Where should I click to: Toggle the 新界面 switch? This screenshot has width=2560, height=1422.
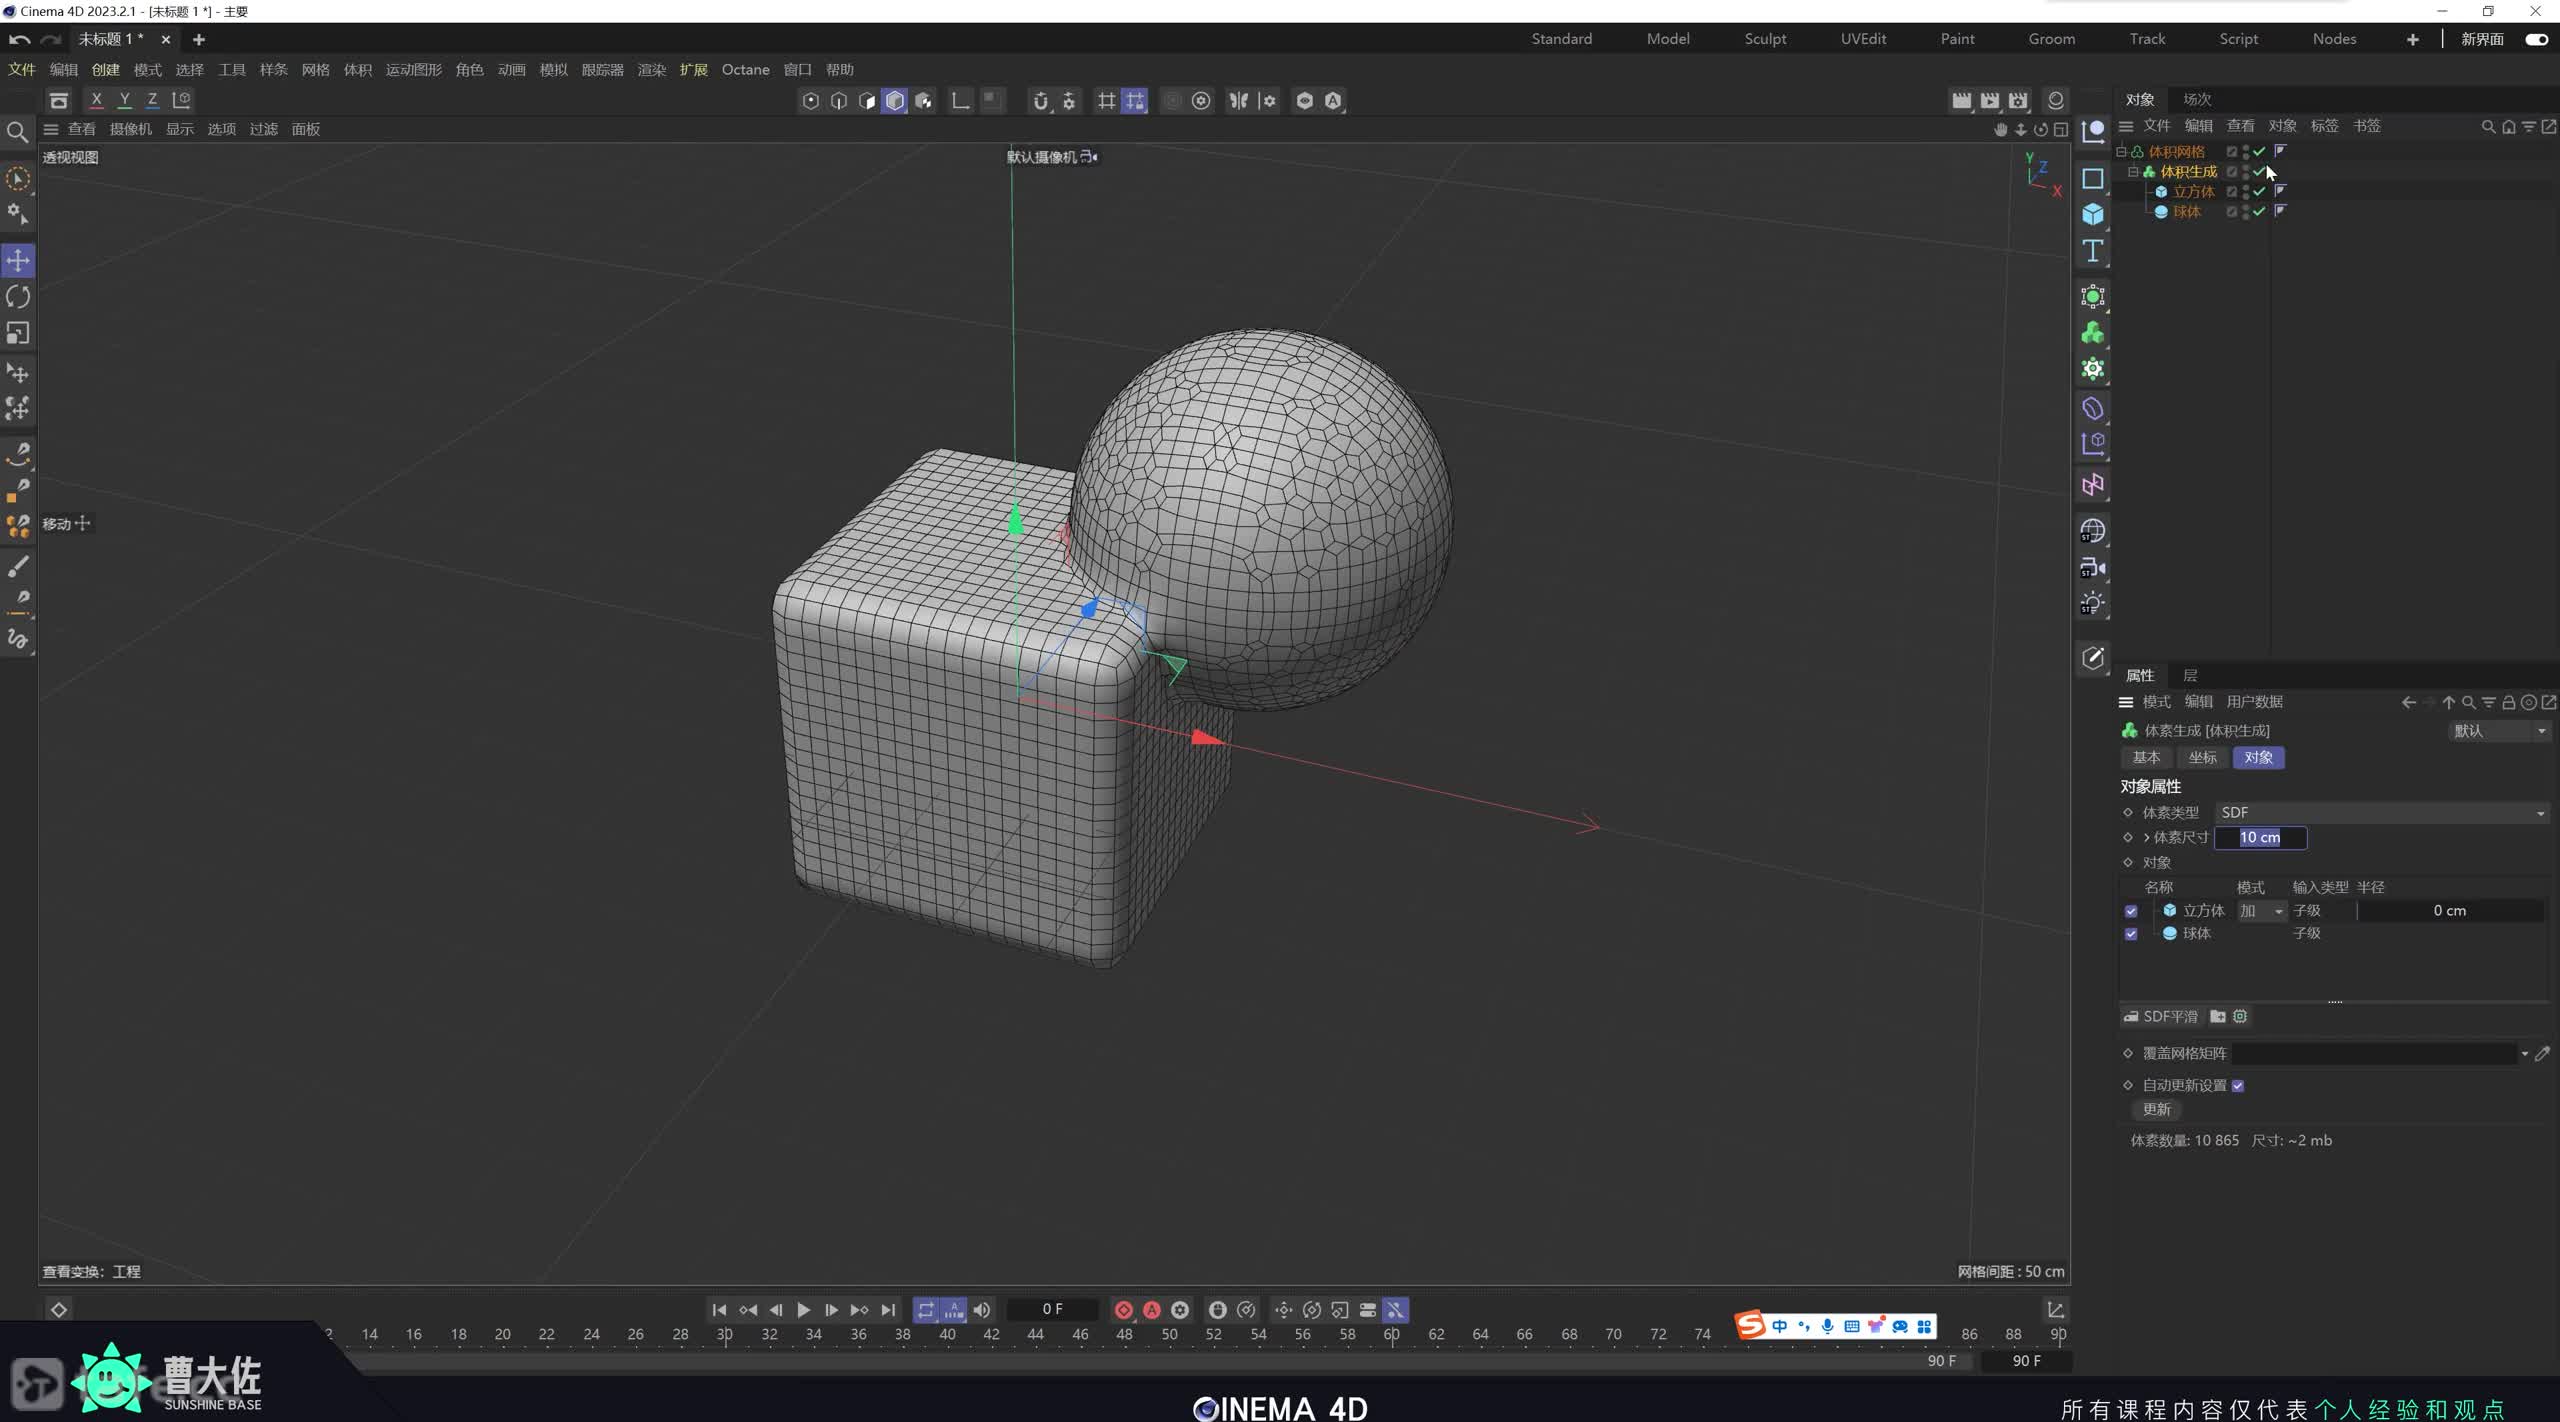click(2536, 39)
